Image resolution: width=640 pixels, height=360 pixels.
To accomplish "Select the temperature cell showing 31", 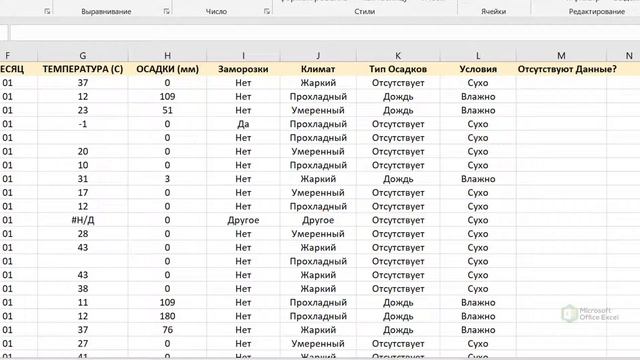I will (x=83, y=179).
